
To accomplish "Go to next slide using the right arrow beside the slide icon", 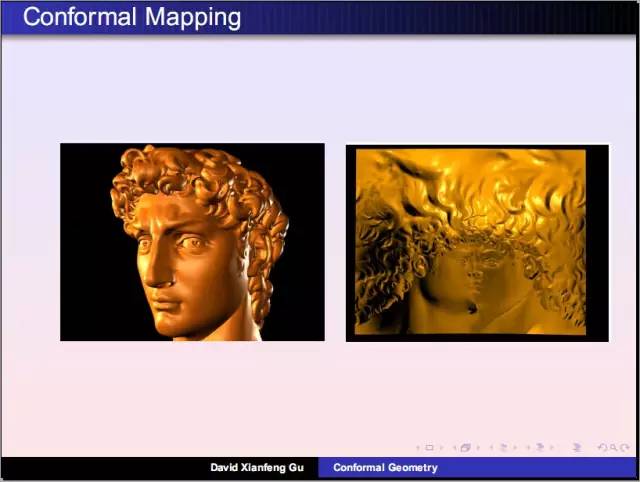I will click(441, 448).
